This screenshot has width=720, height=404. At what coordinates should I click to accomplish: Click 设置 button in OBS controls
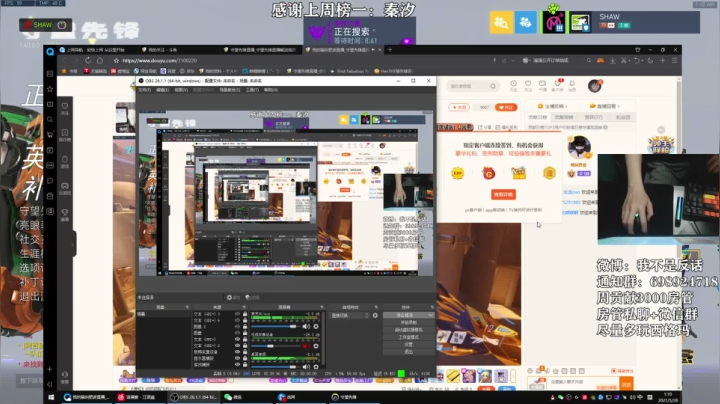[x=409, y=344]
